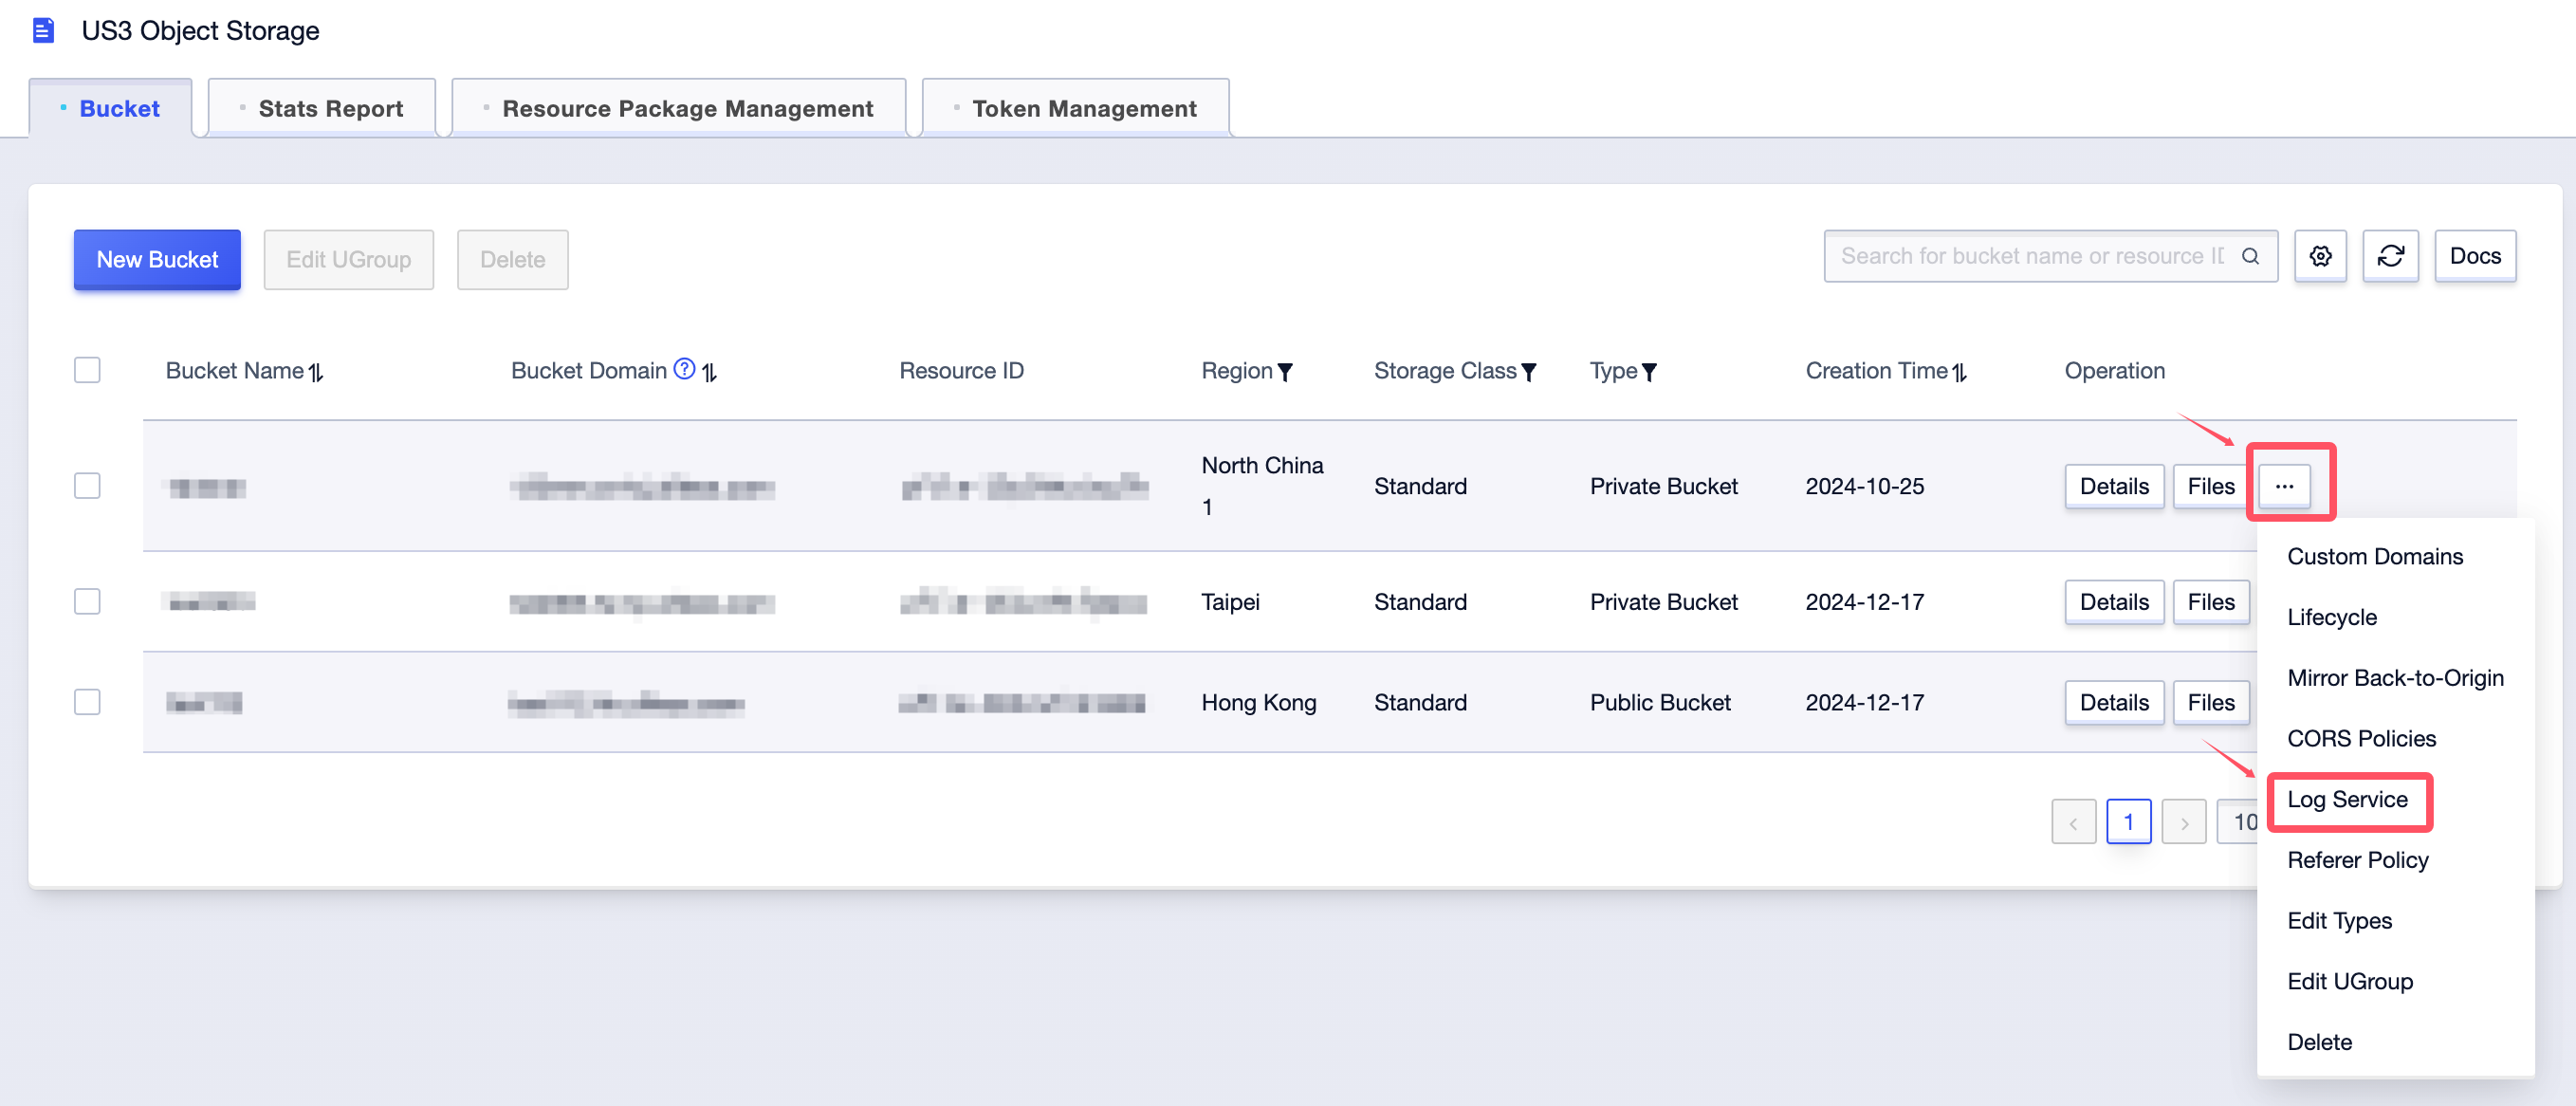Switch to the Stats Report tab
The width and height of the screenshot is (2576, 1106).
click(322, 108)
